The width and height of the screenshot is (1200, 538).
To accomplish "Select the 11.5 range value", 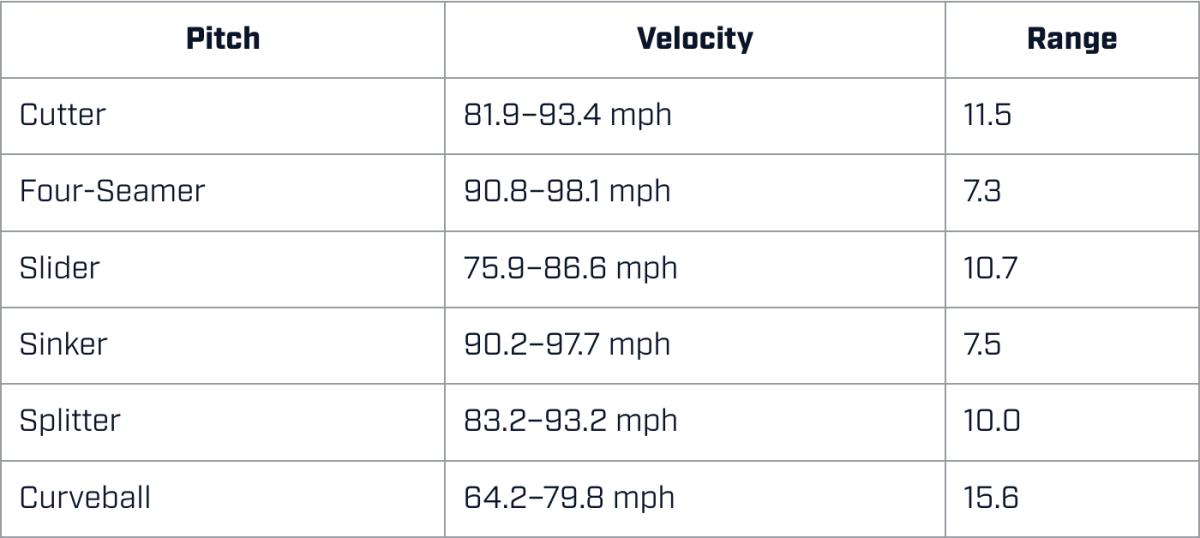I will tap(990, 115).
